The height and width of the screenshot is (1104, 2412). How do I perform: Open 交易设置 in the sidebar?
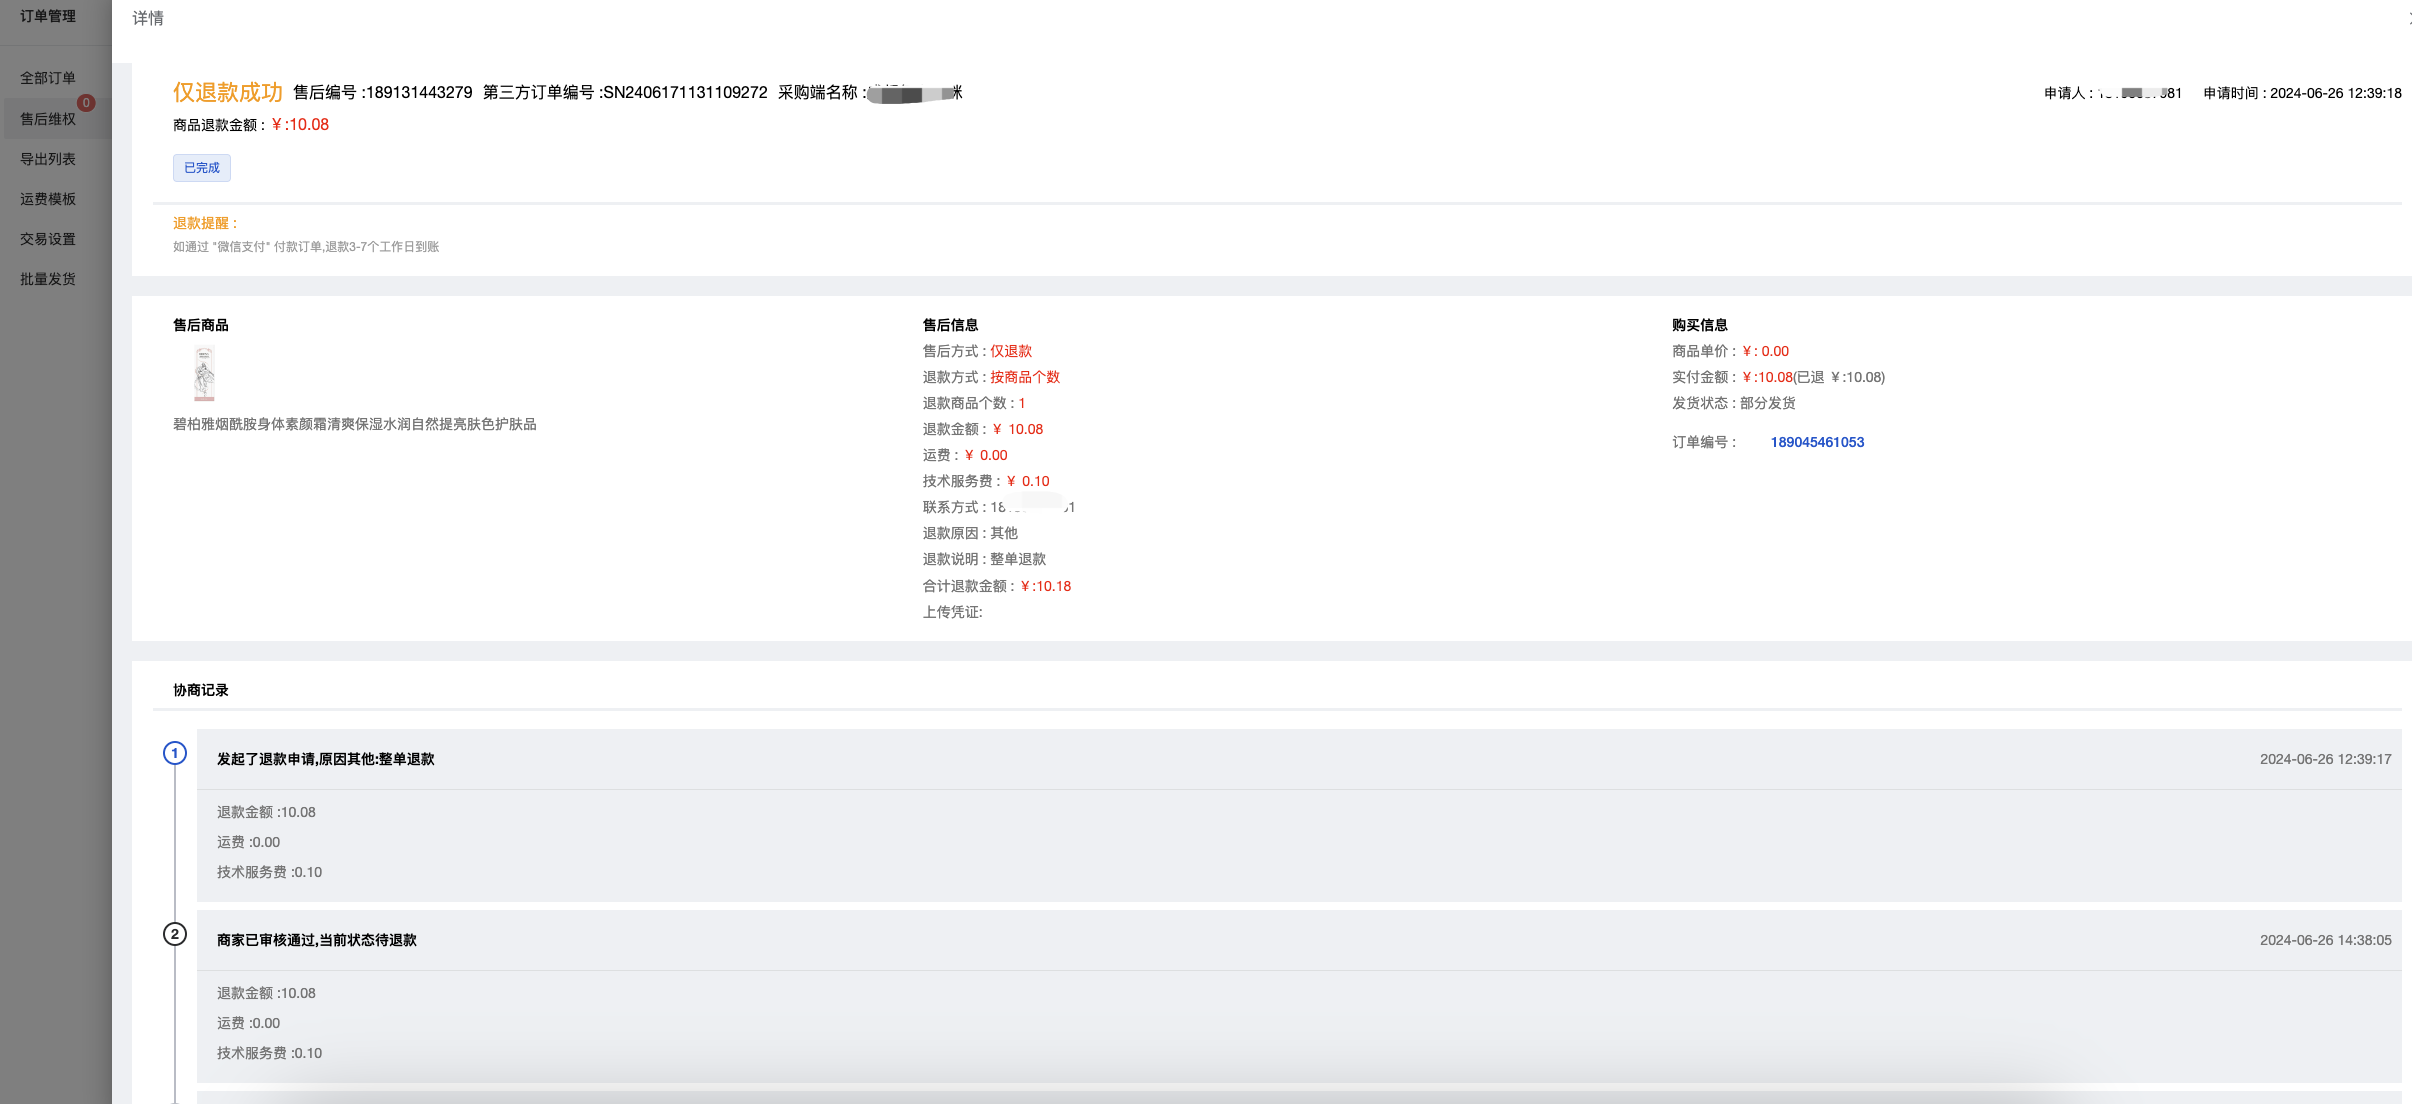coord(48,239)
